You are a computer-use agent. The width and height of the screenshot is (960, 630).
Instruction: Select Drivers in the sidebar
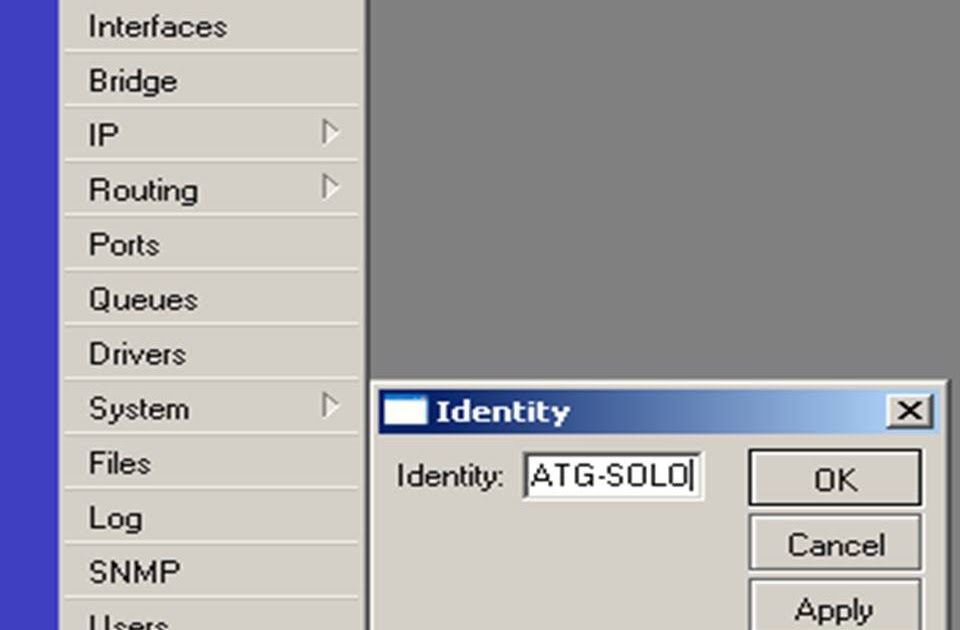tap(137, 354)
